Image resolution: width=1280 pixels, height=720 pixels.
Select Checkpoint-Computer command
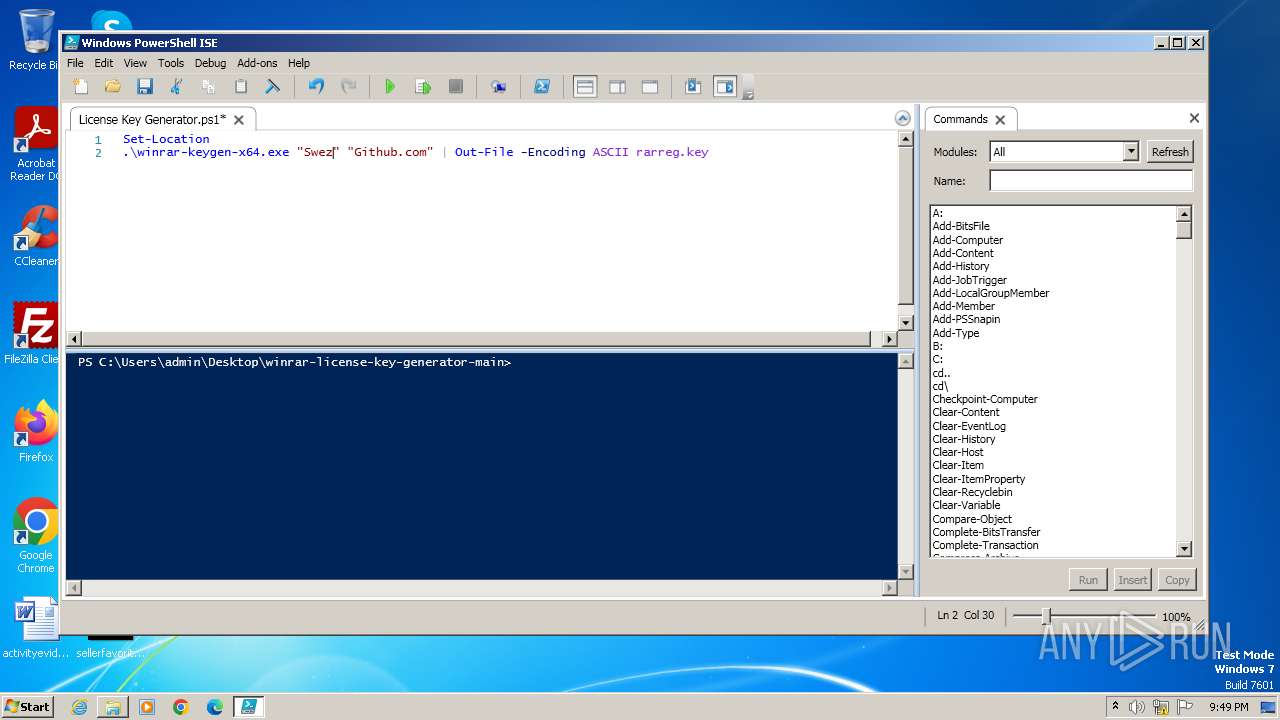(985, 399)
